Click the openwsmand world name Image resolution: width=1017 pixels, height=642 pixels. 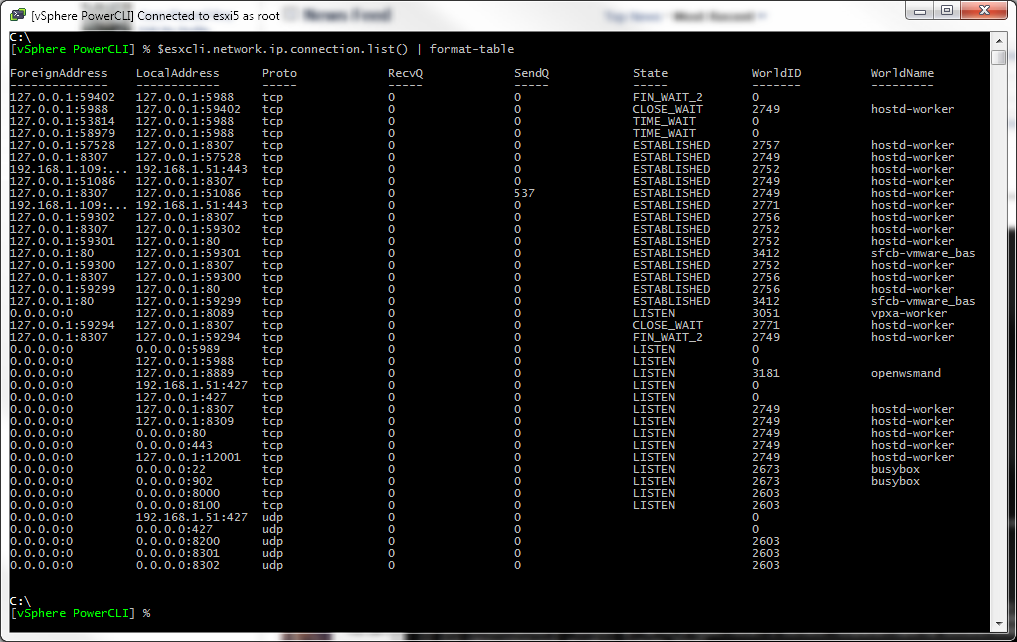pos(905,374)
